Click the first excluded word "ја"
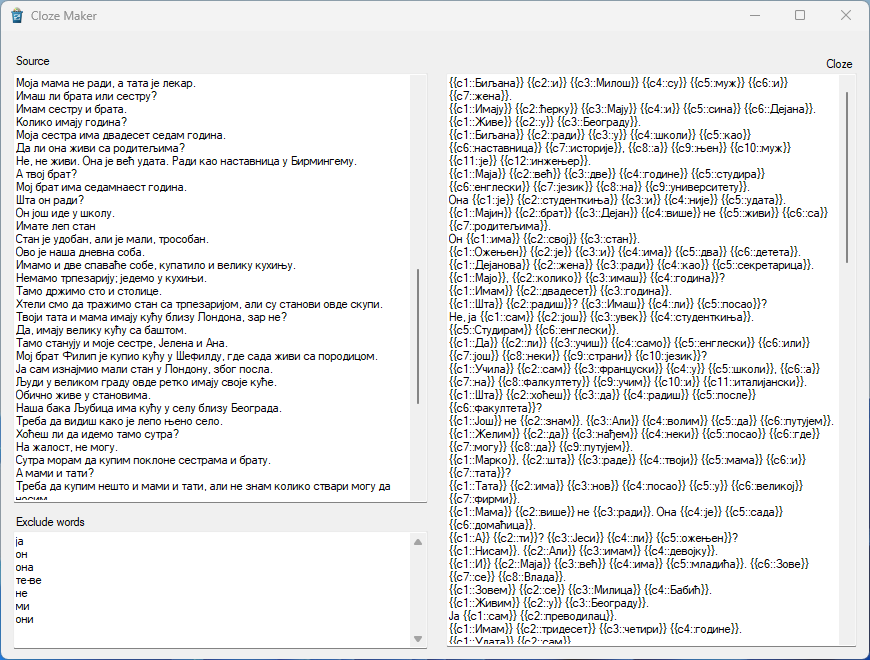The image size is (870, 660). click(20, 541)
